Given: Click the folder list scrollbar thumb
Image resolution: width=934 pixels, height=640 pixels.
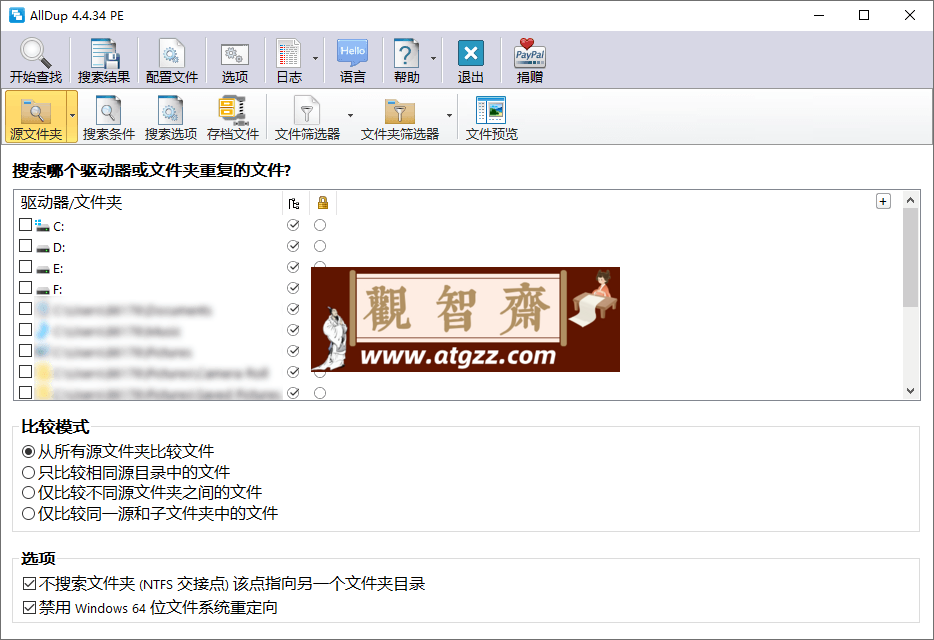Looking at the screenshot, I should pos(910,257).
